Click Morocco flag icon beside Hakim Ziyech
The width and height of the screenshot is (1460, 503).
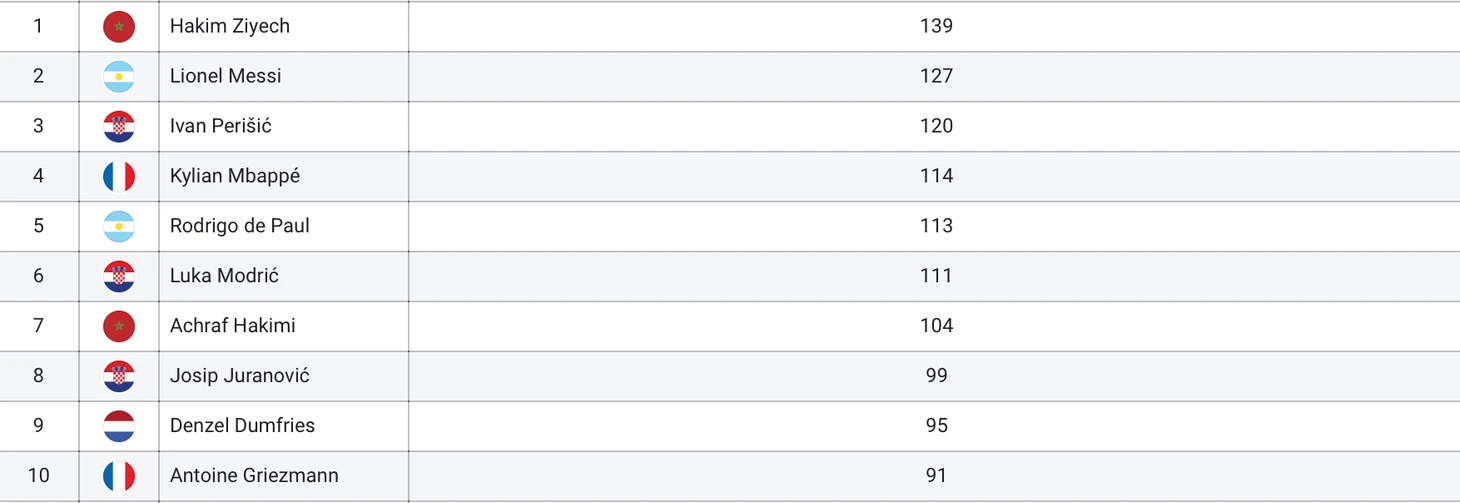[119, 26]
